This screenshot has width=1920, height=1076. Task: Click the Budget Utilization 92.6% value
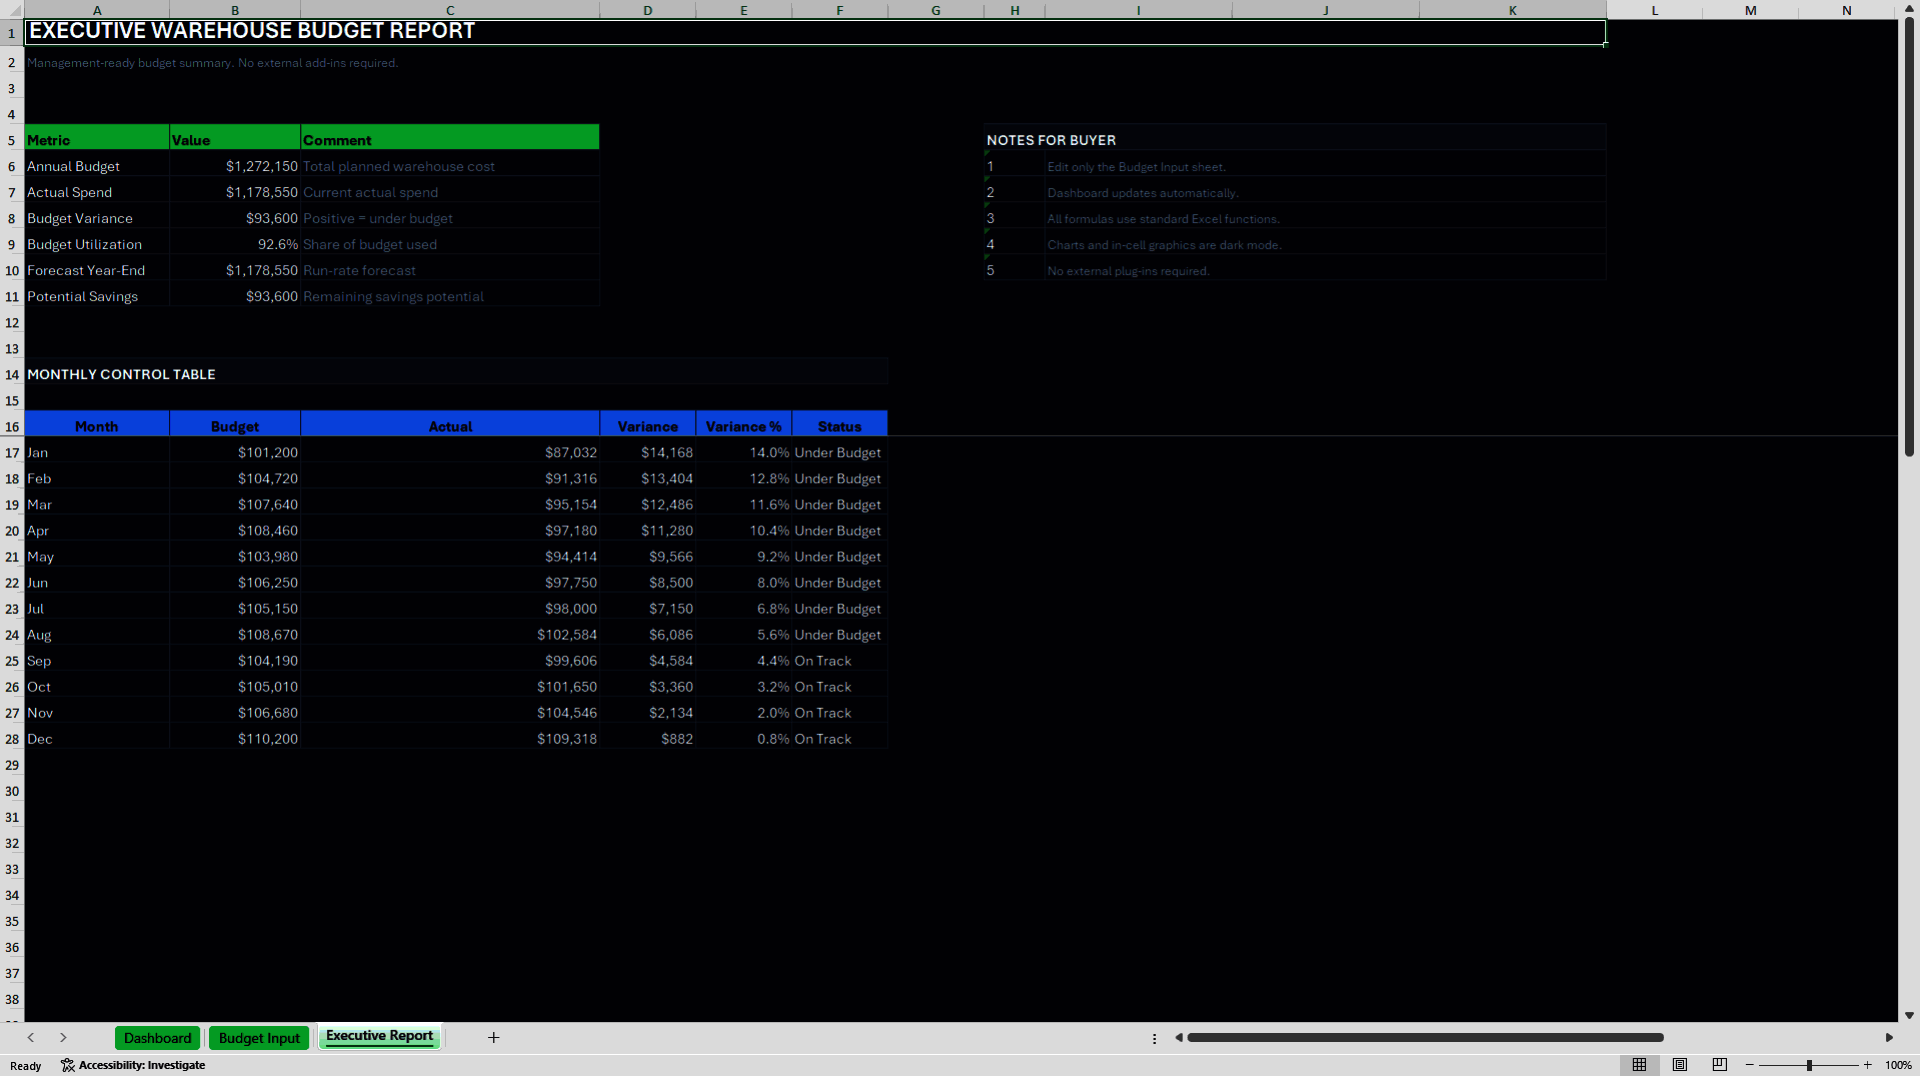coord(235,244)
